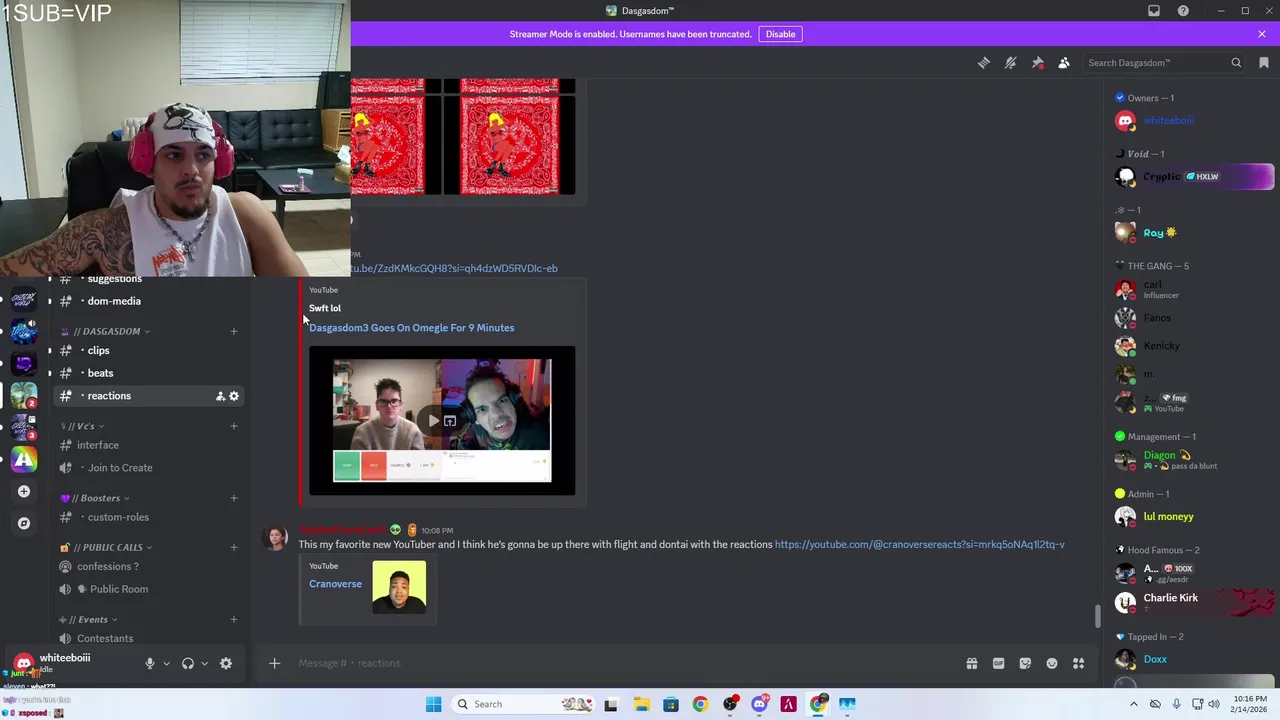Add a server with plus icon

(24, 492)
